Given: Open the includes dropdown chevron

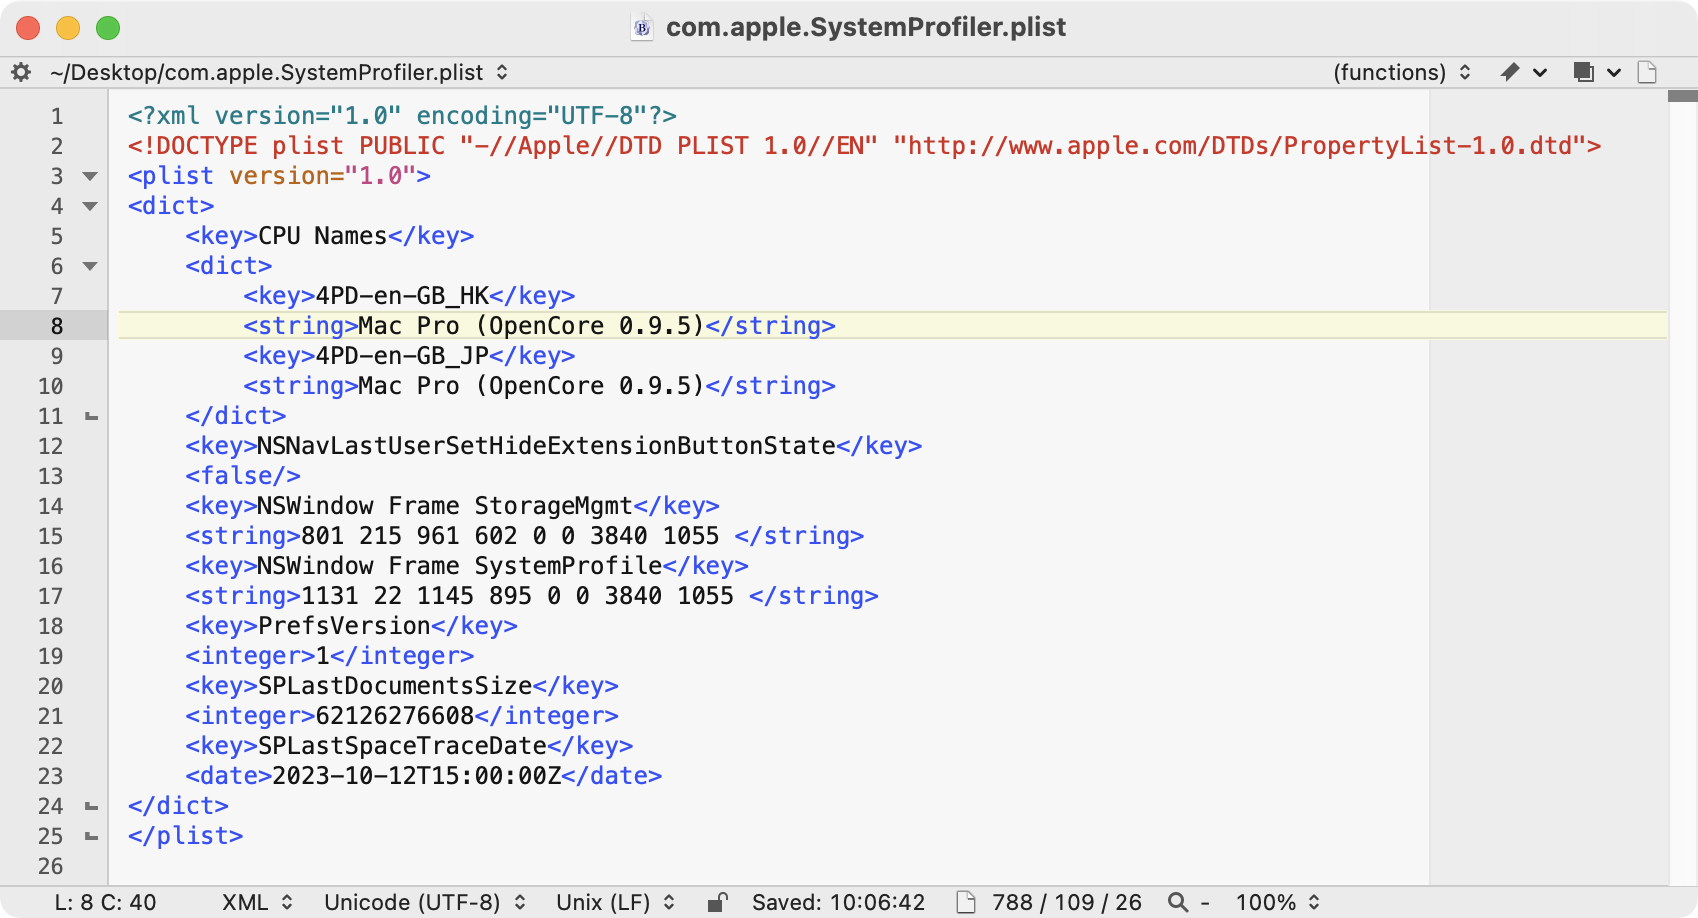Looking at the screenshot, I should [x=1614, y=72].
